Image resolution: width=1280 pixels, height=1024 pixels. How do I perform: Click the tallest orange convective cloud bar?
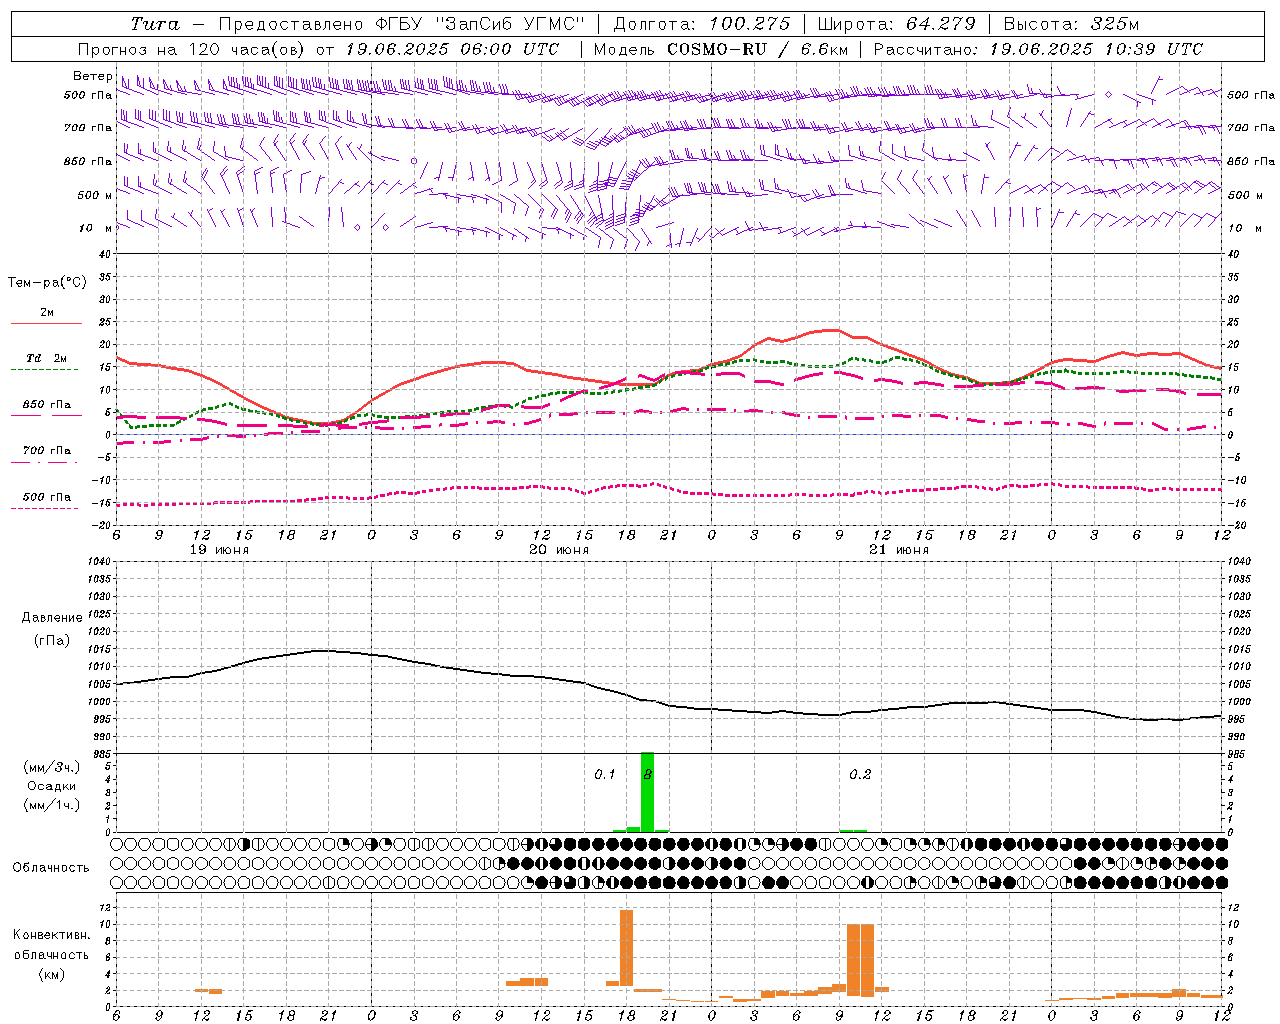626,948
